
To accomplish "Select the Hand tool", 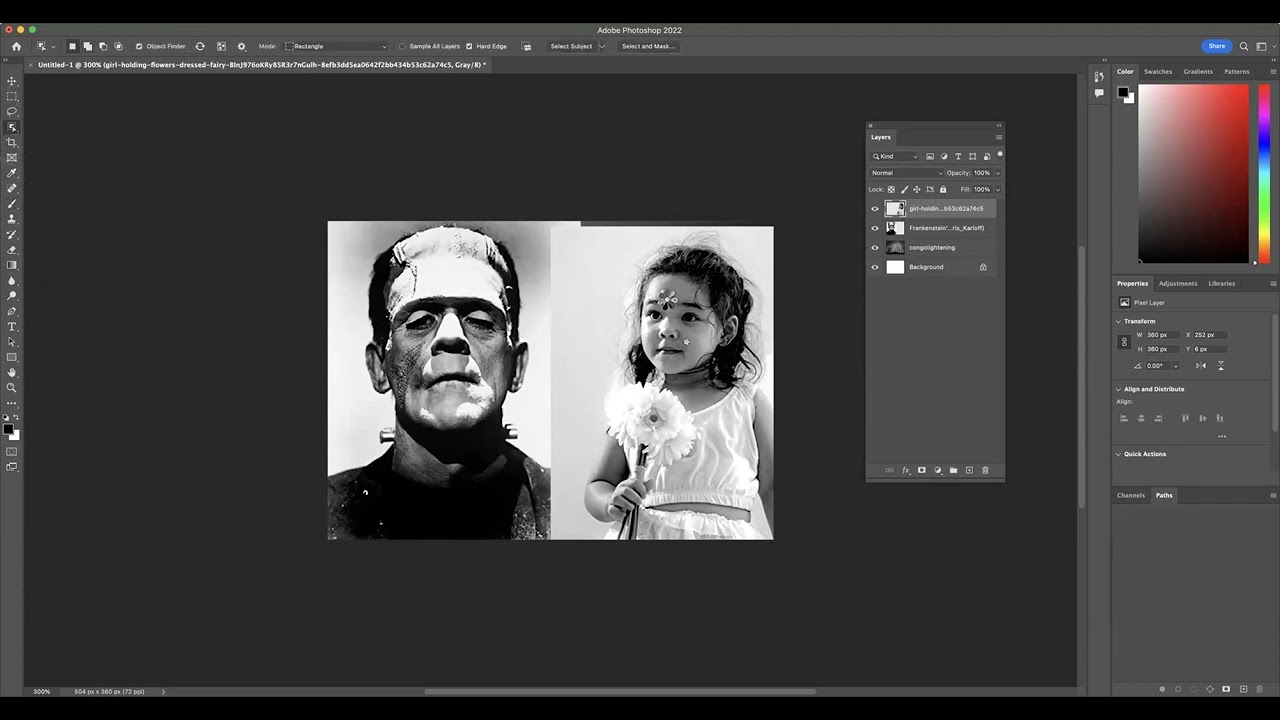I will point(12,372).
